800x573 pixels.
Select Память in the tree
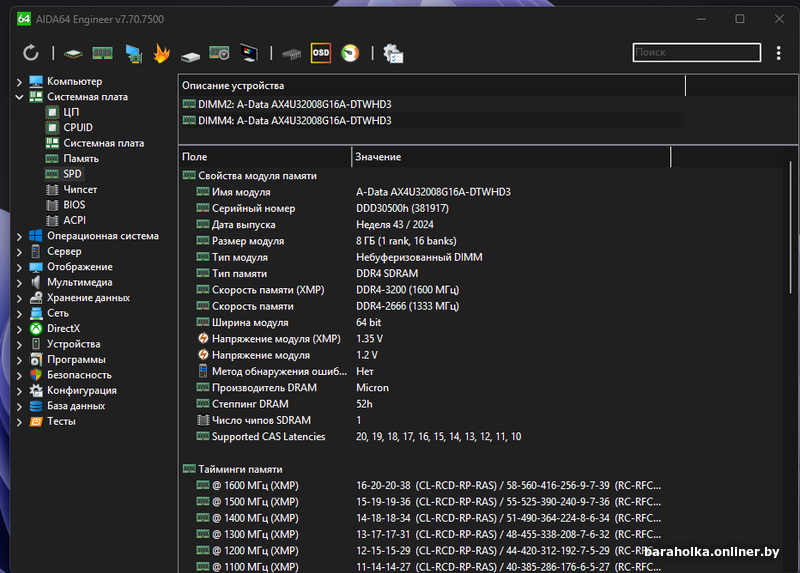[81, 158]
